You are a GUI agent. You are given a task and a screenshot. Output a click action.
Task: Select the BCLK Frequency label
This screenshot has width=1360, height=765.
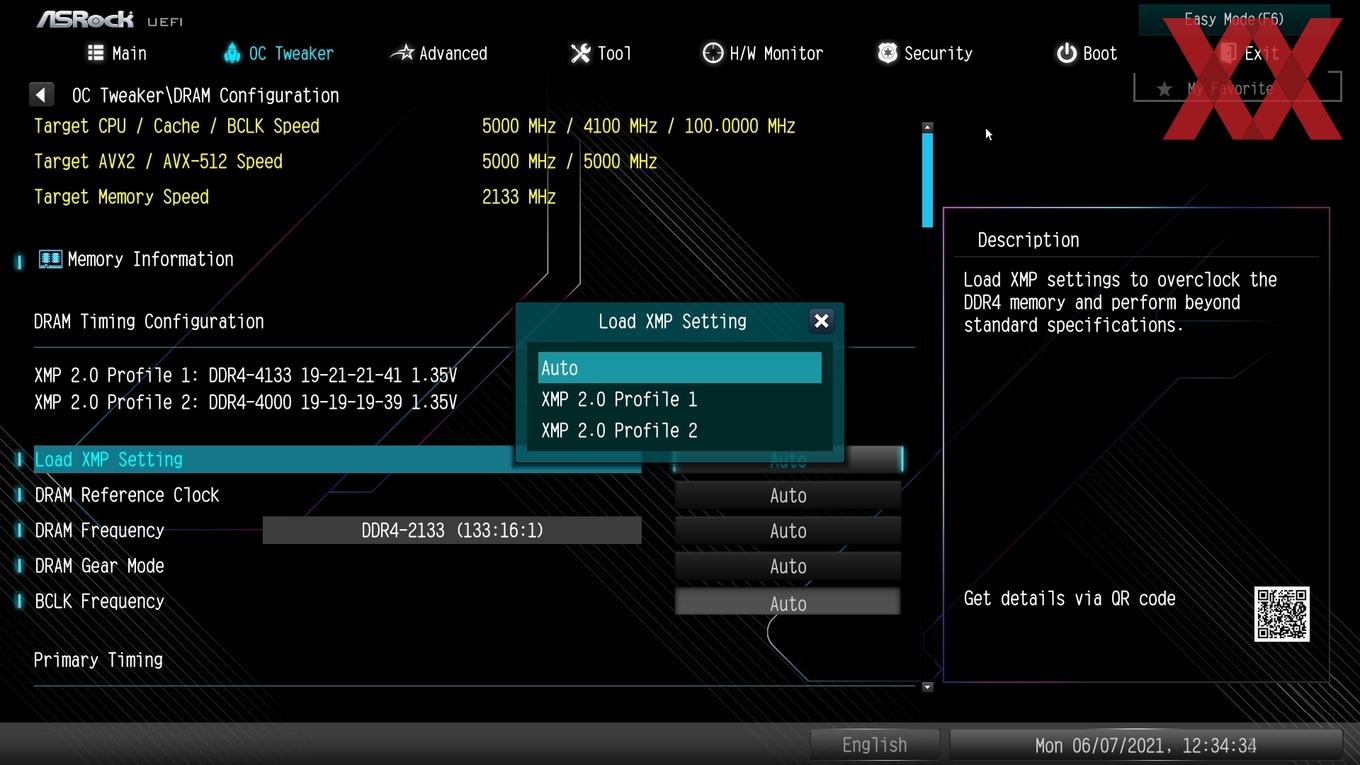tap(99, 601)
